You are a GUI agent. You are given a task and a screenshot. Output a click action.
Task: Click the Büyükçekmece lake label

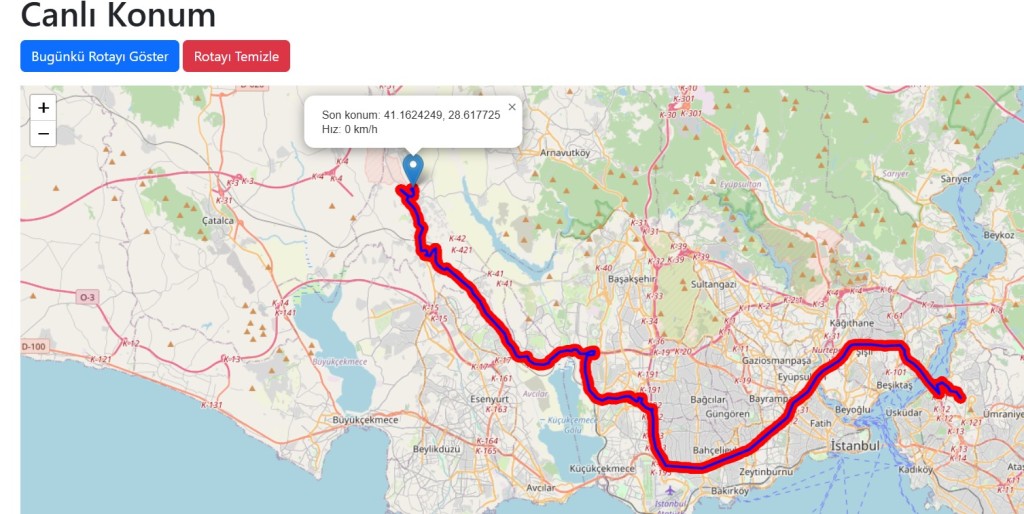click(340, 361)
